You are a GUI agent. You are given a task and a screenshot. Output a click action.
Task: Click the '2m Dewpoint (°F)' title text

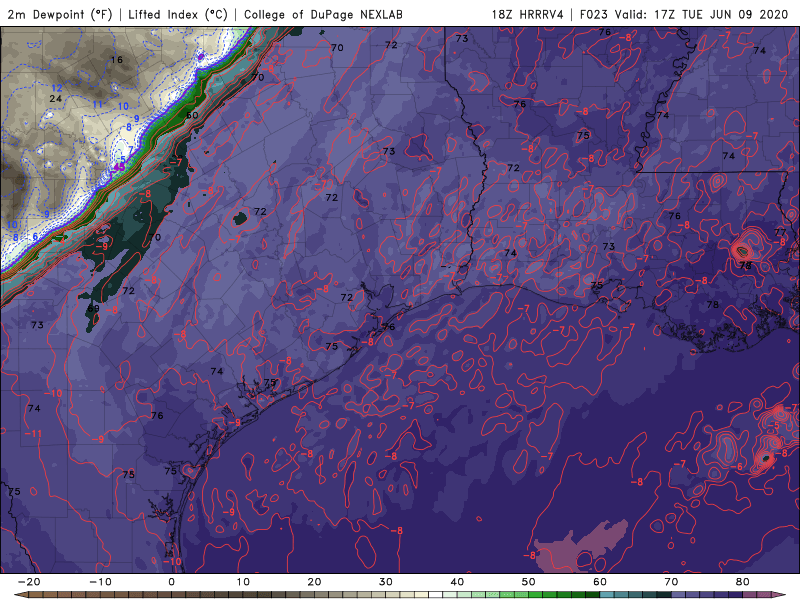pos(60,14)
